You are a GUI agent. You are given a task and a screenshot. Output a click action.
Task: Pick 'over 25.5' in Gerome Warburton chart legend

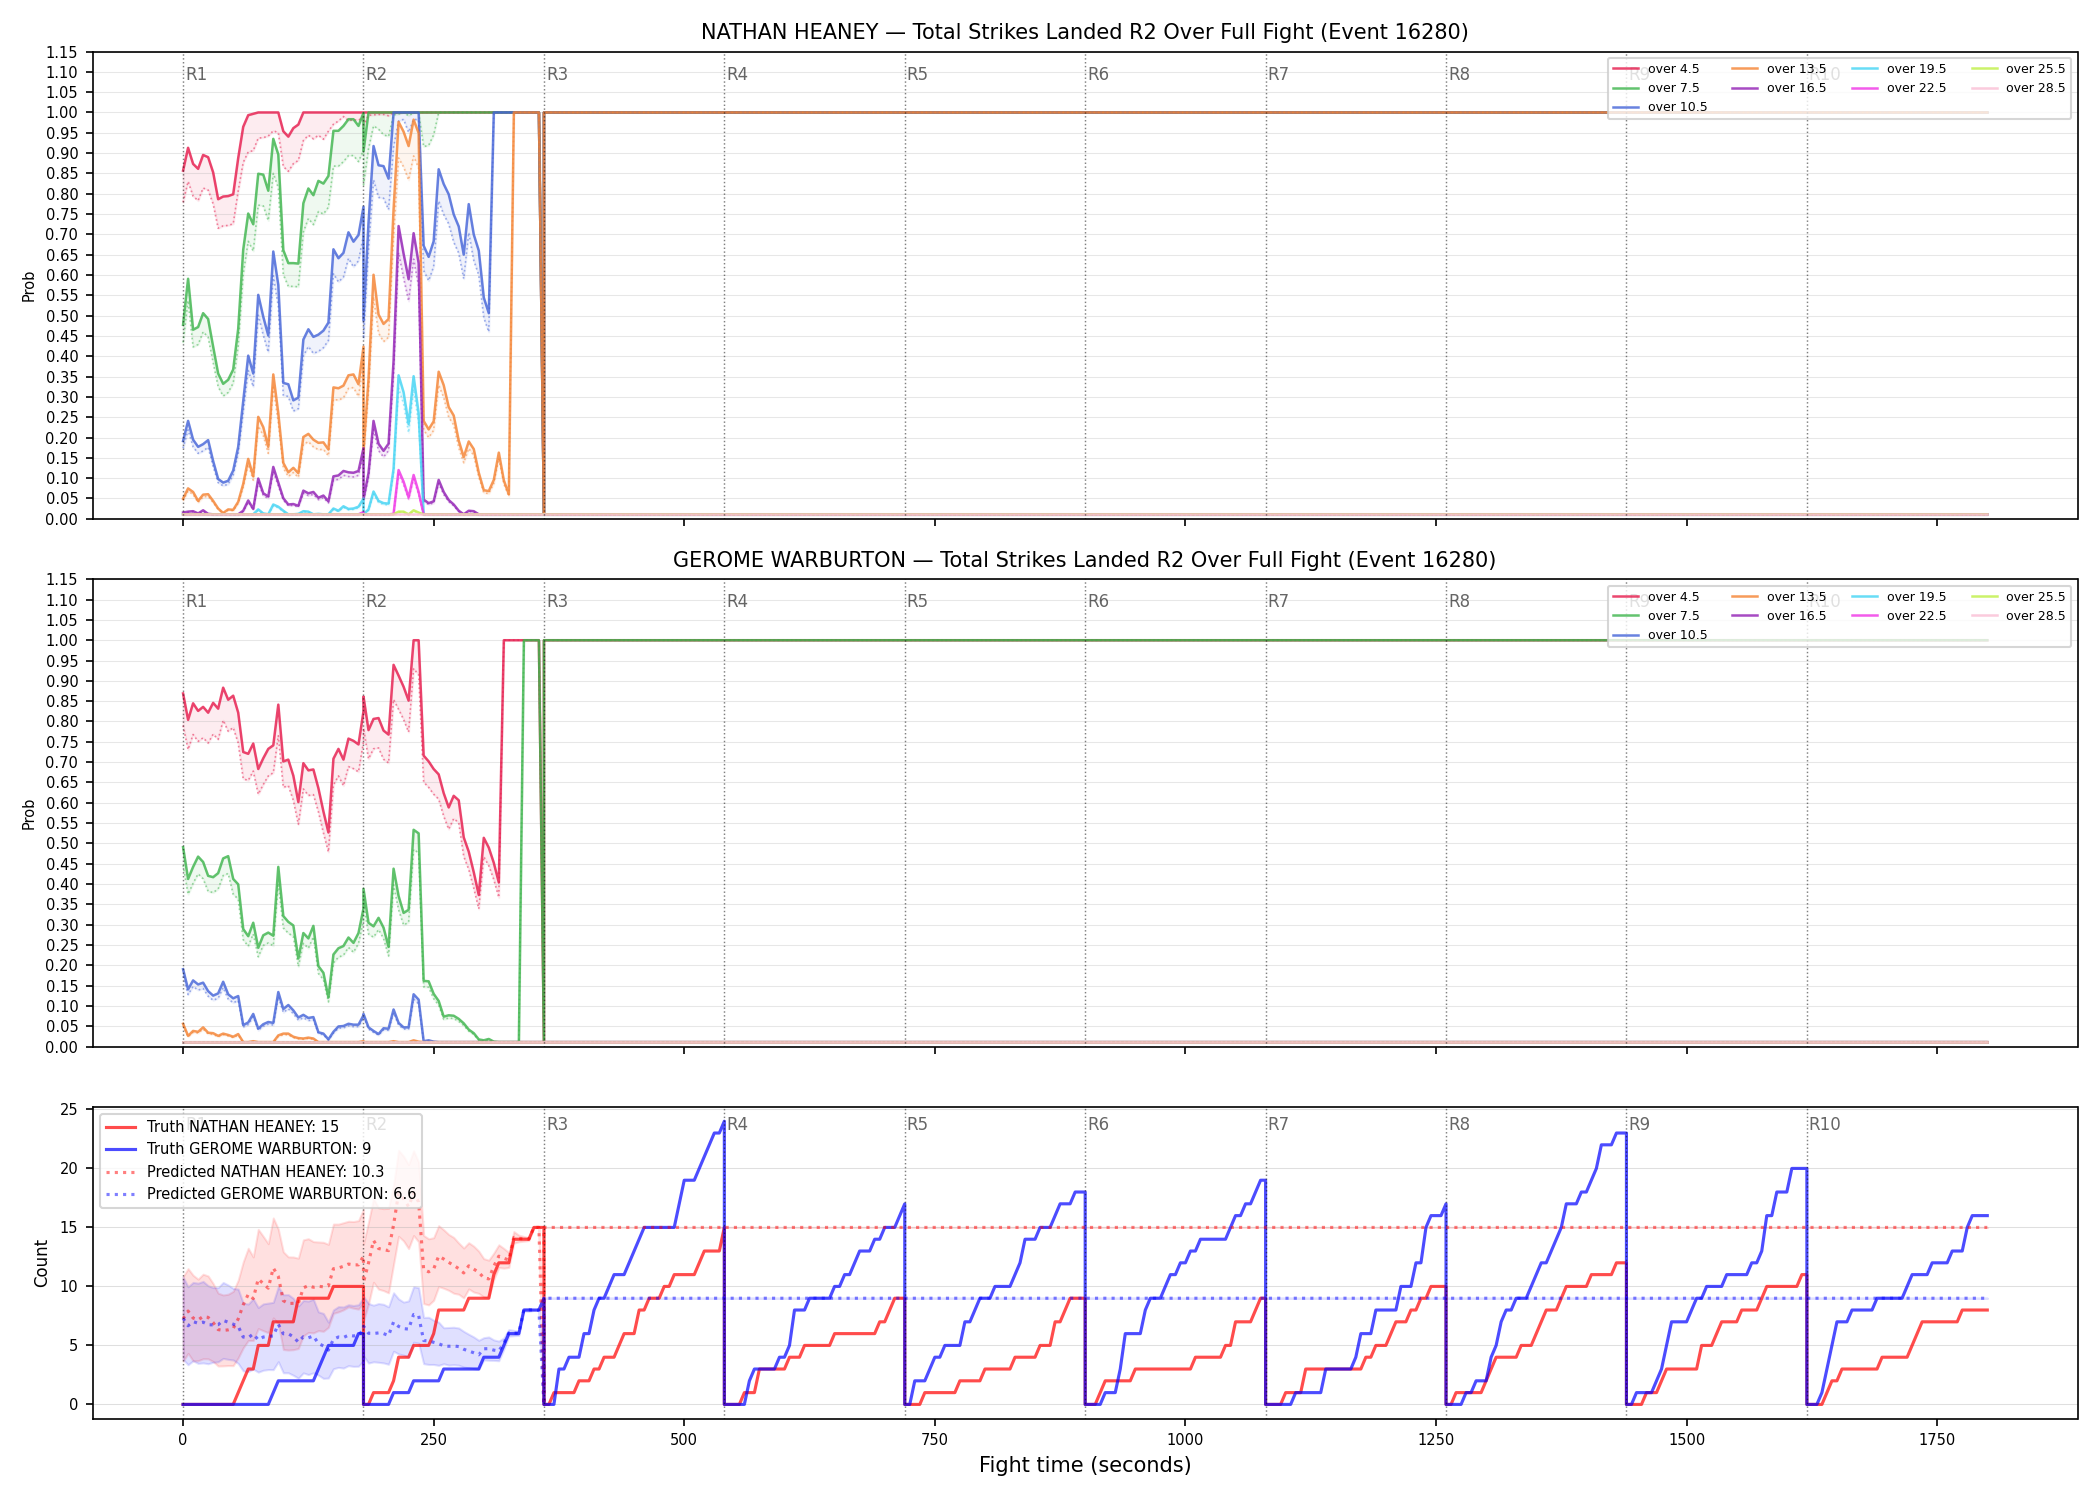point(2018,597)
